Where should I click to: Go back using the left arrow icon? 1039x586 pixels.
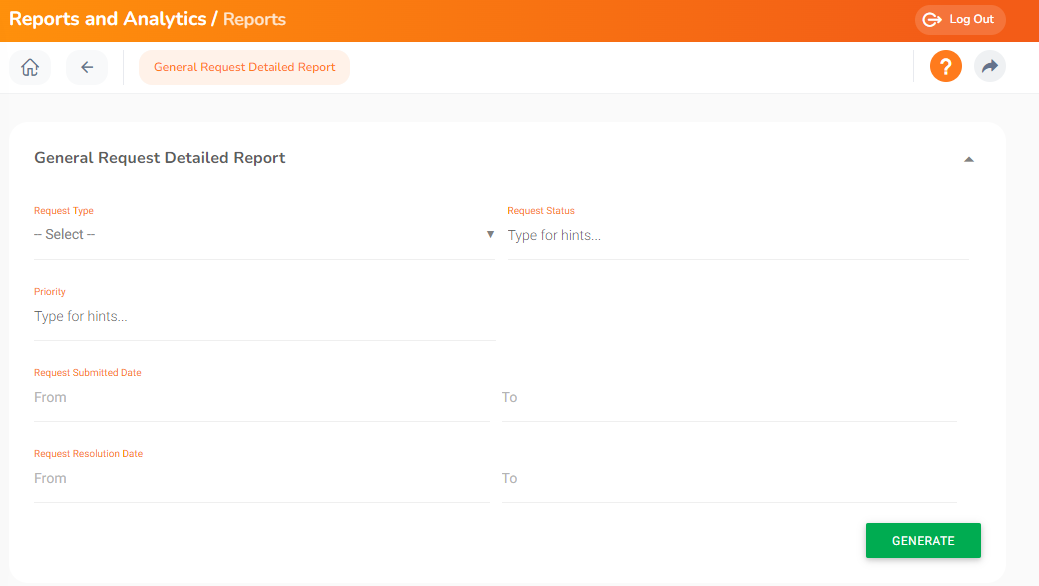pos(87,67)
